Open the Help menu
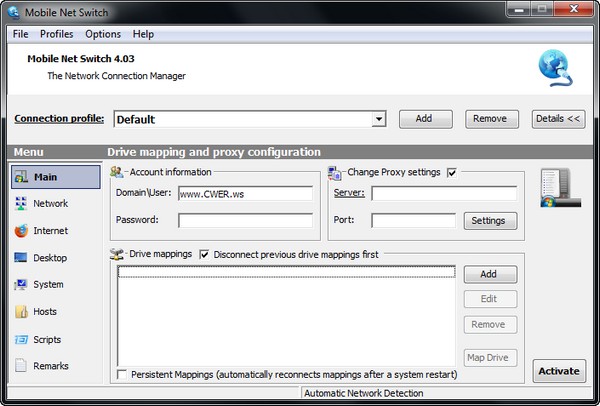Image resolution: width=600 pixels, height=406 pixels. point(143,34)
